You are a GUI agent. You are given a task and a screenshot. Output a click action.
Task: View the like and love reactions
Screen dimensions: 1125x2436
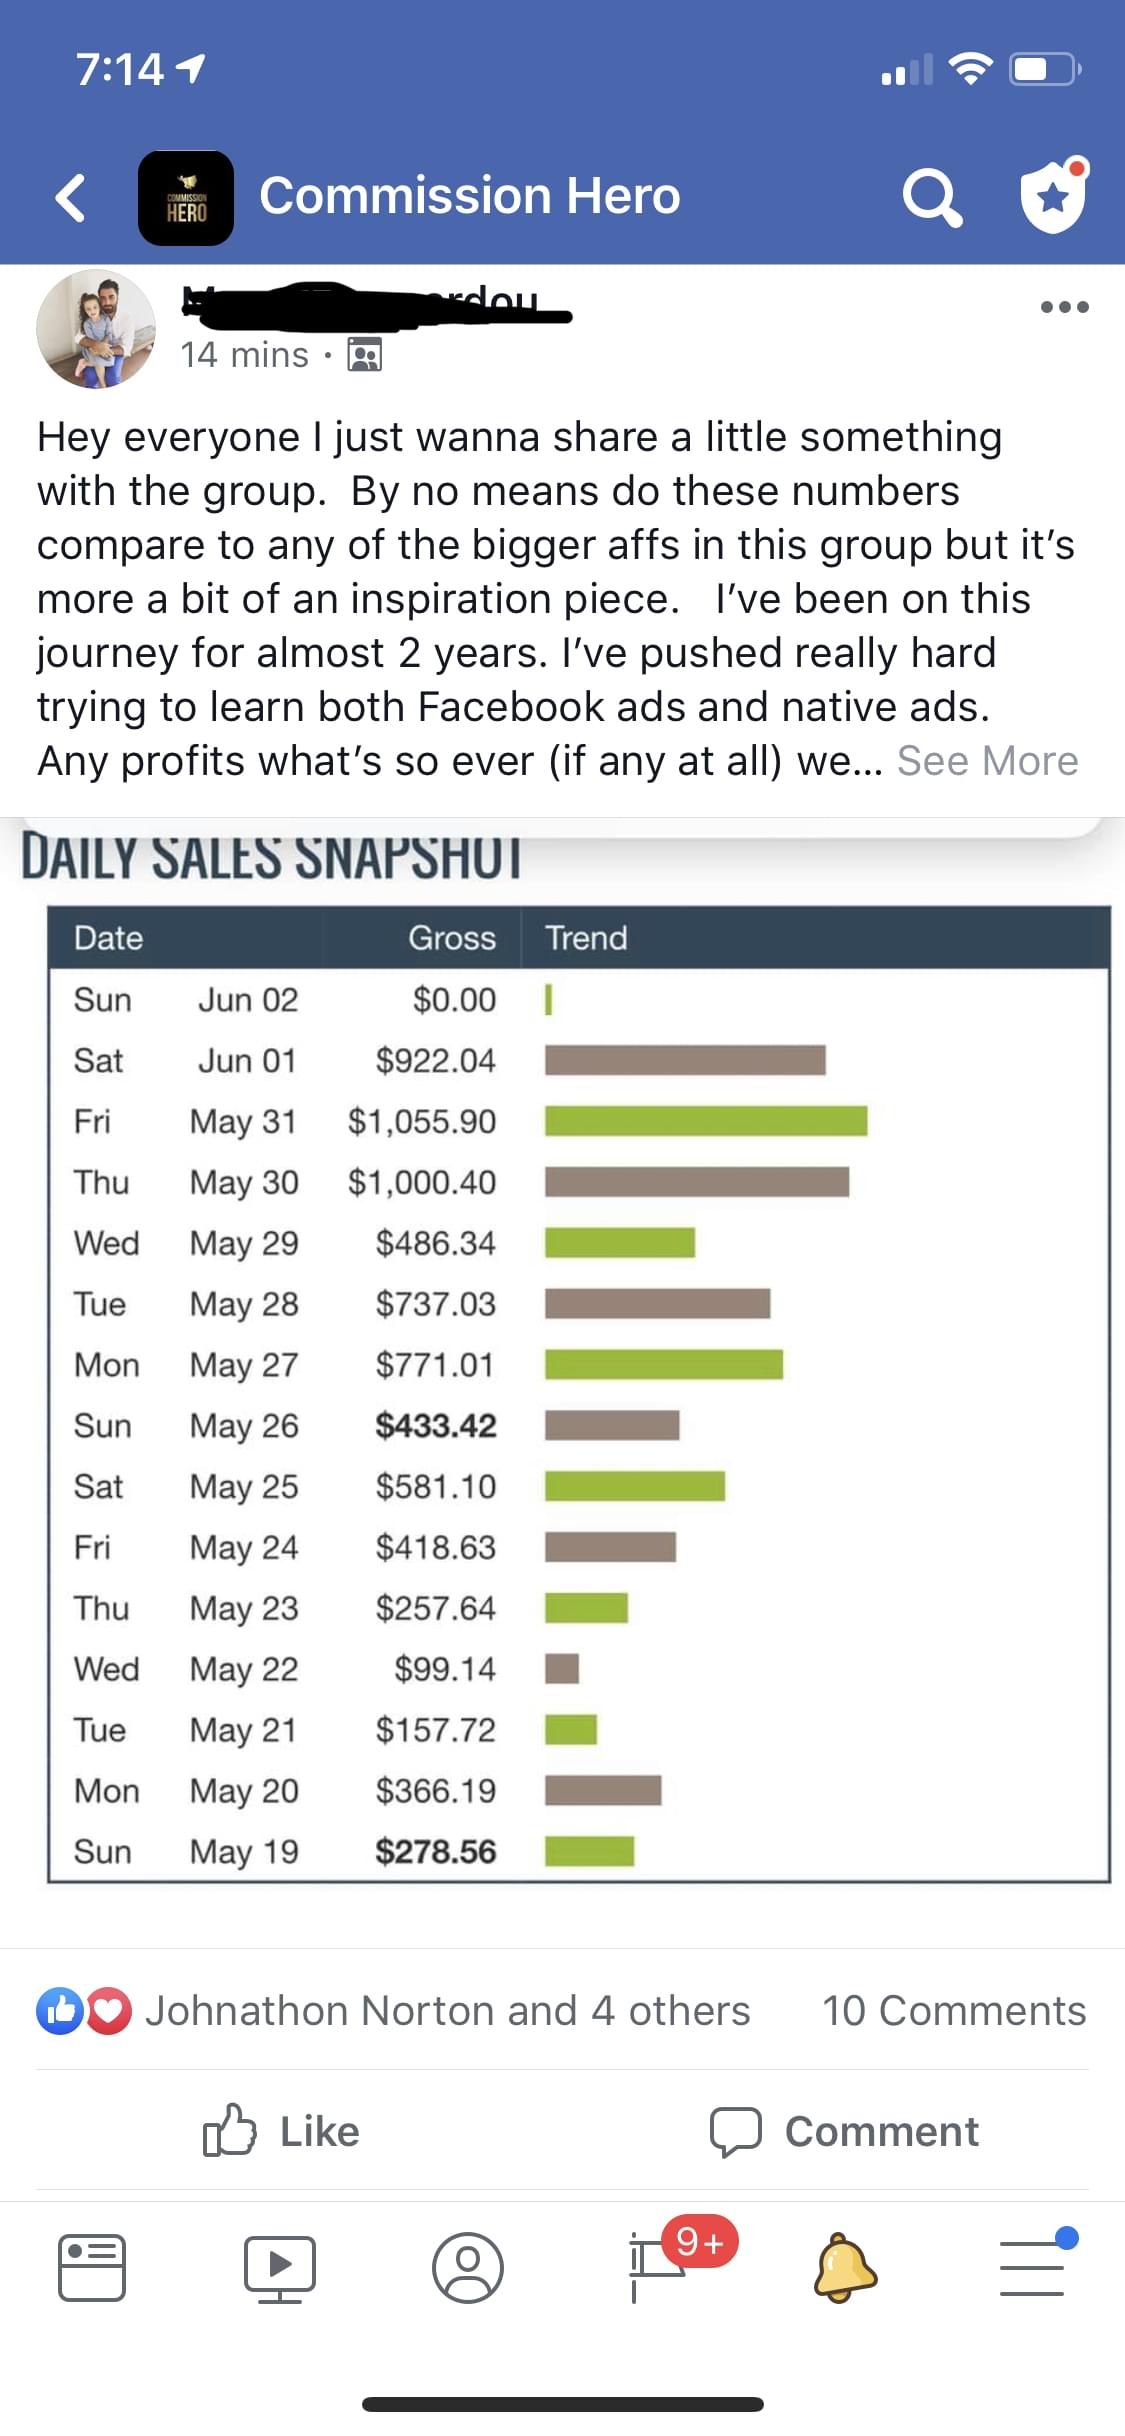coord(84,2011)
